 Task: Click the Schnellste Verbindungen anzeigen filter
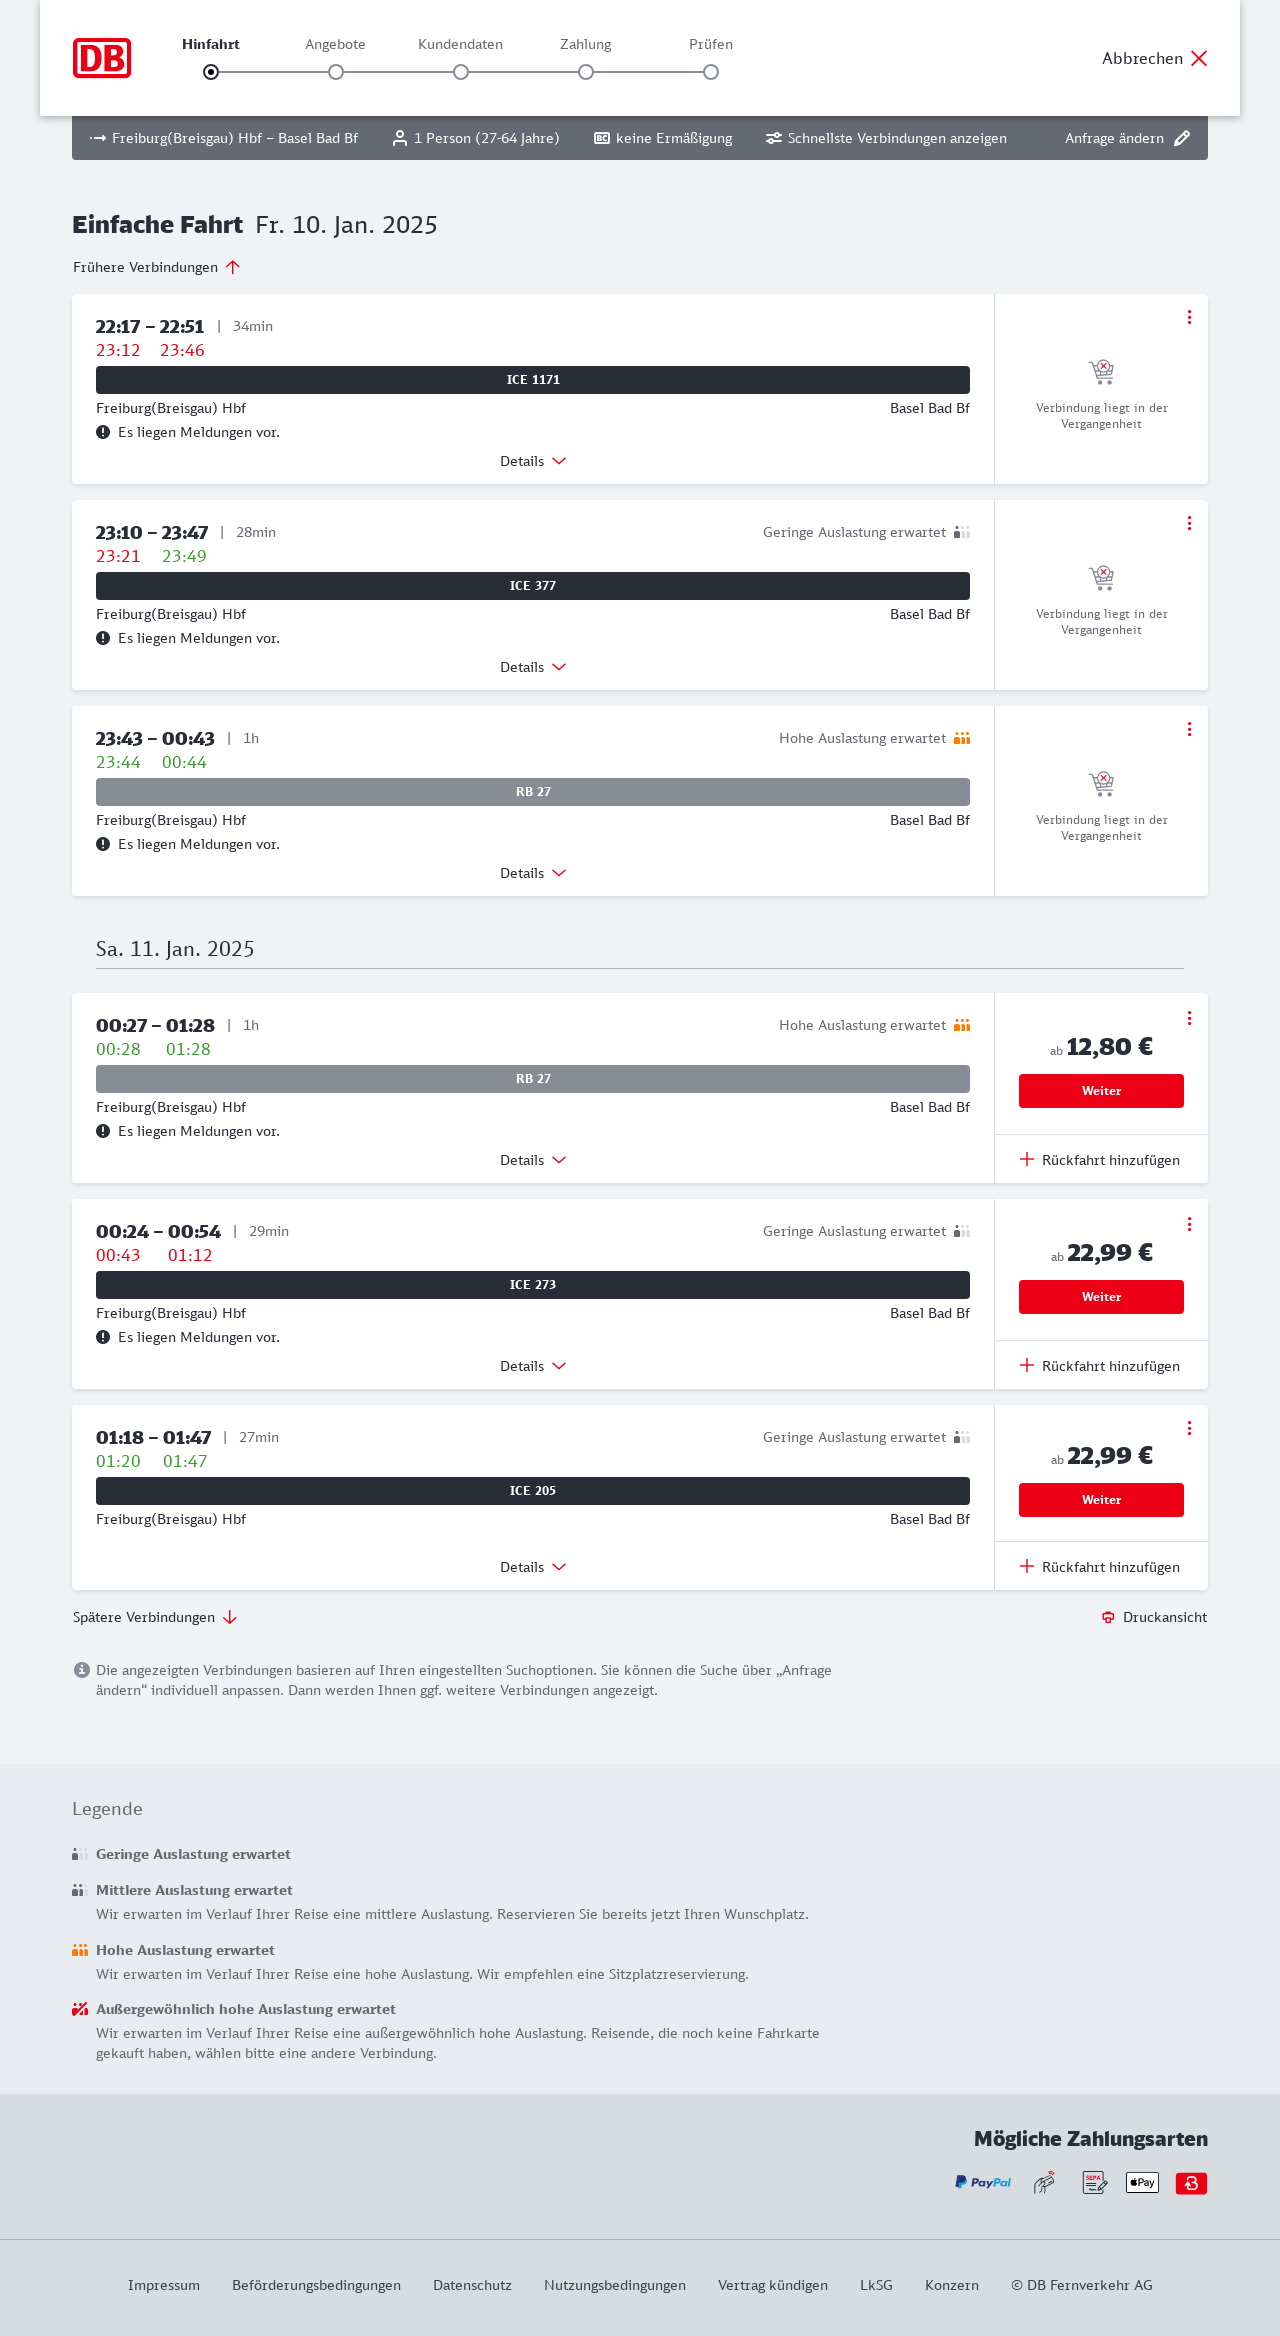coord(886,138)
